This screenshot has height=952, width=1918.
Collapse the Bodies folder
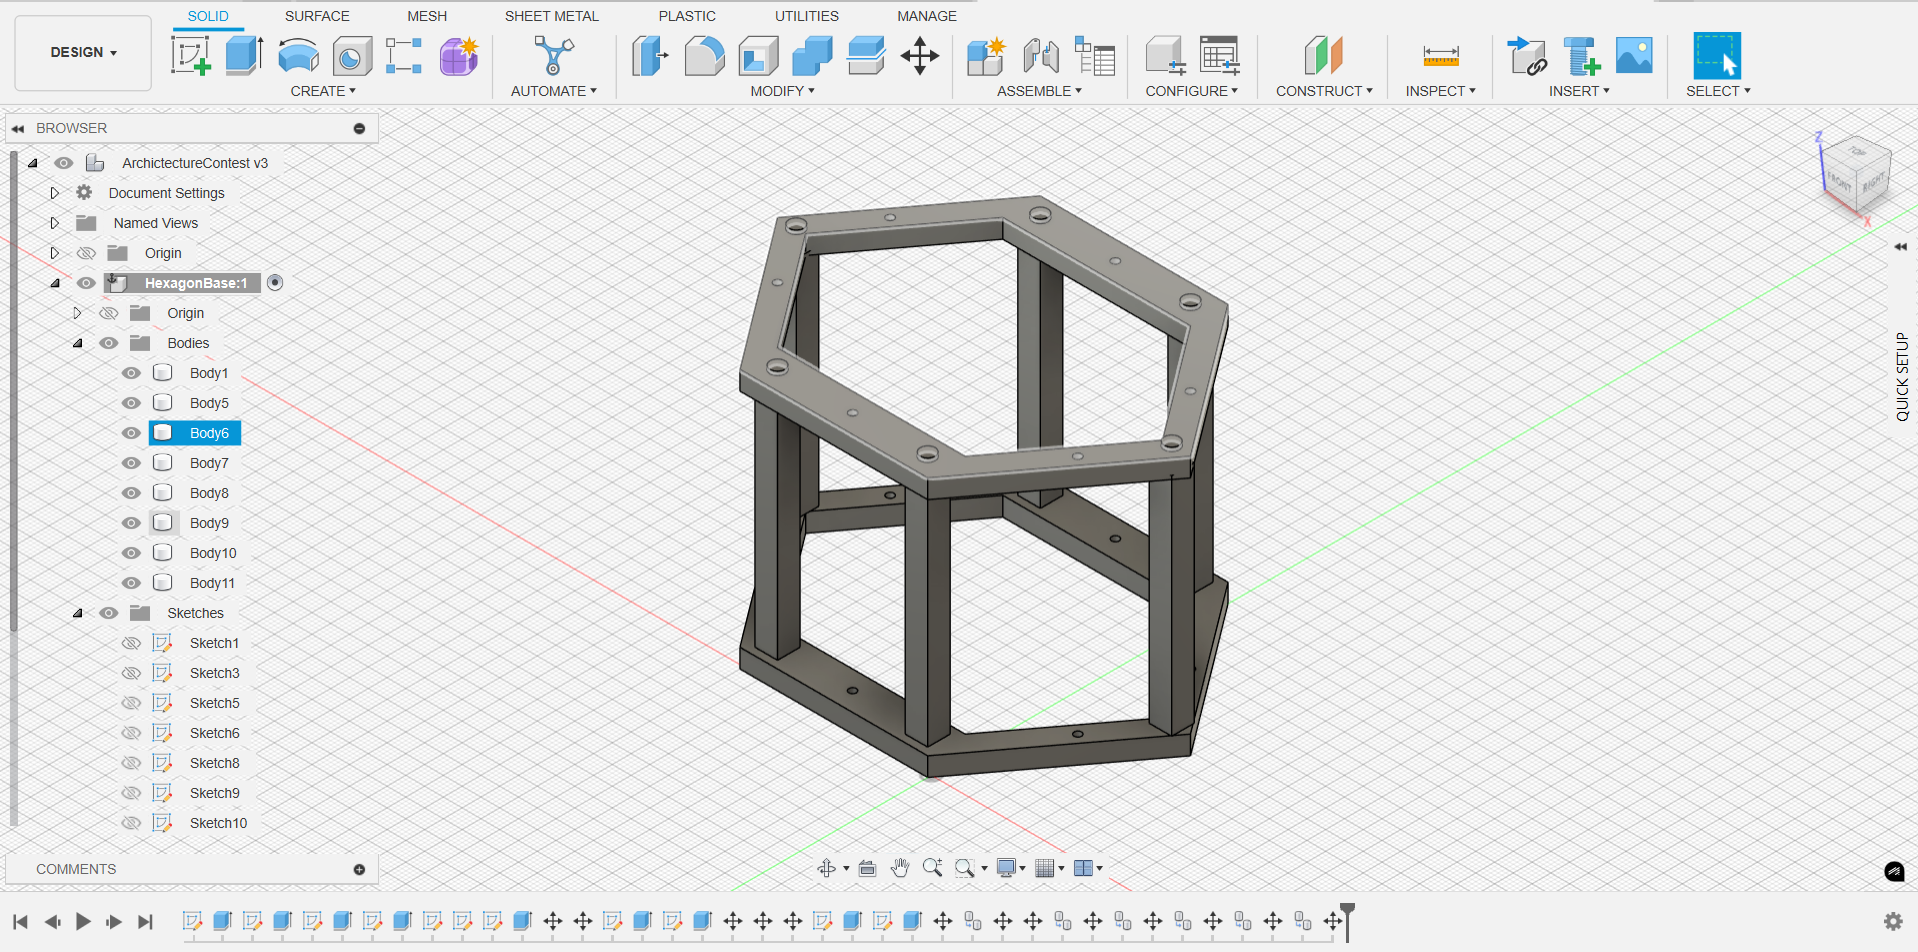(x=77, y=343)
